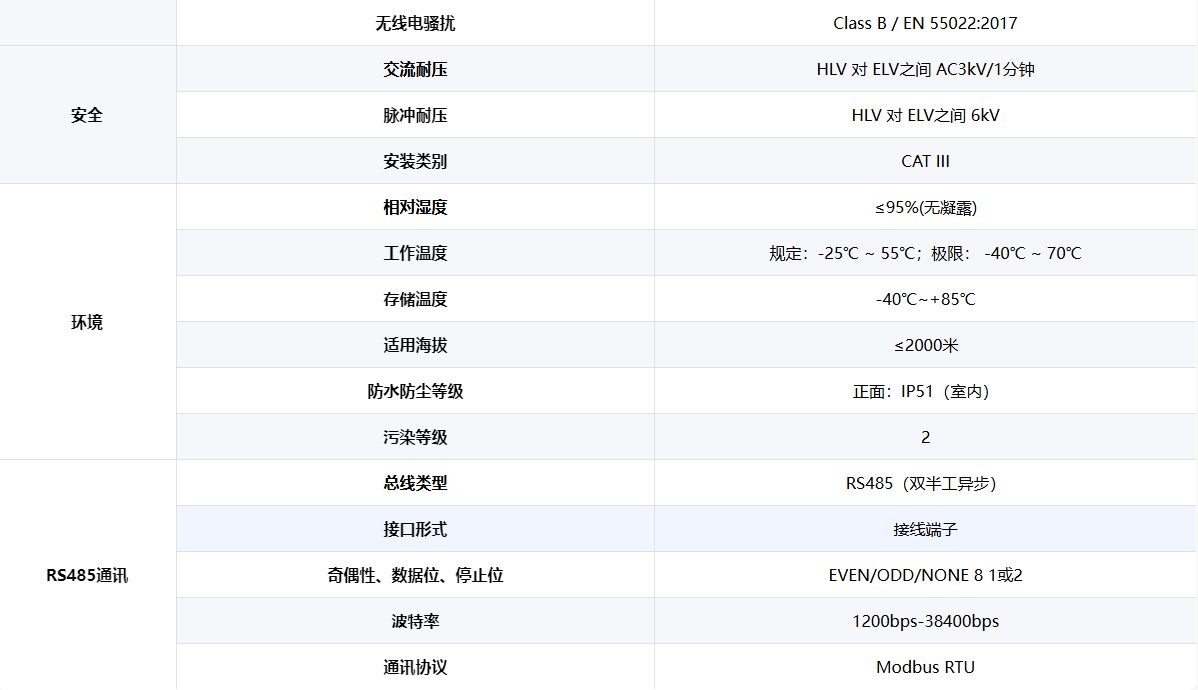This screenshot has height=690, width=1198.
Task: Click the ≤2000米 altitude value
Action: (x=925, y=345)
